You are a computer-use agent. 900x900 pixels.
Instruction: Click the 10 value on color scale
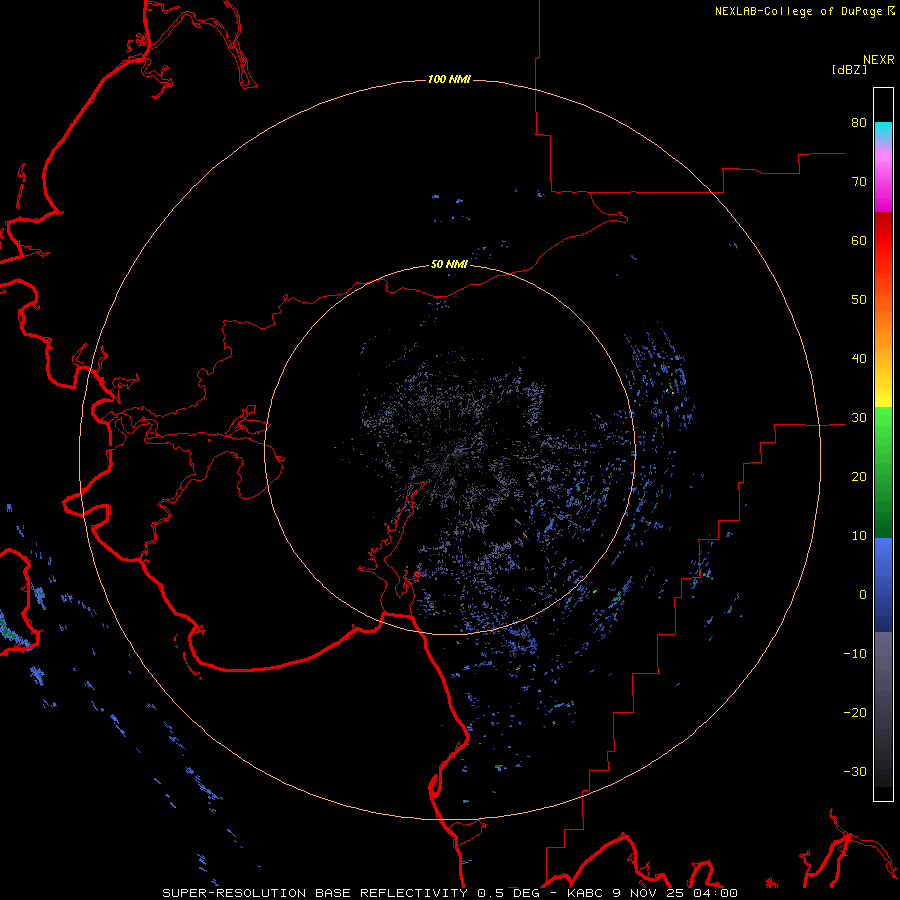click(x=859, y=536)
